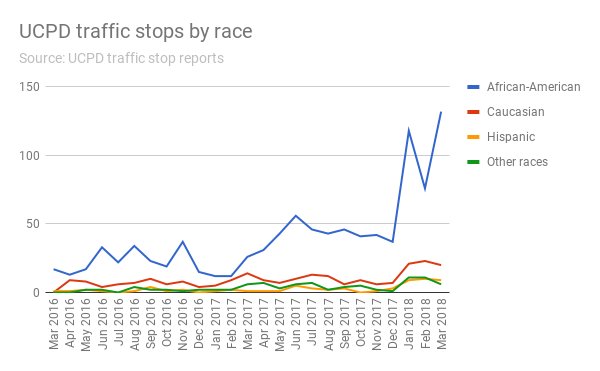The height and width of the screenshot is (371, 600).
Task: Click the red Caucasian legend swatch
Action: point(473,112)
